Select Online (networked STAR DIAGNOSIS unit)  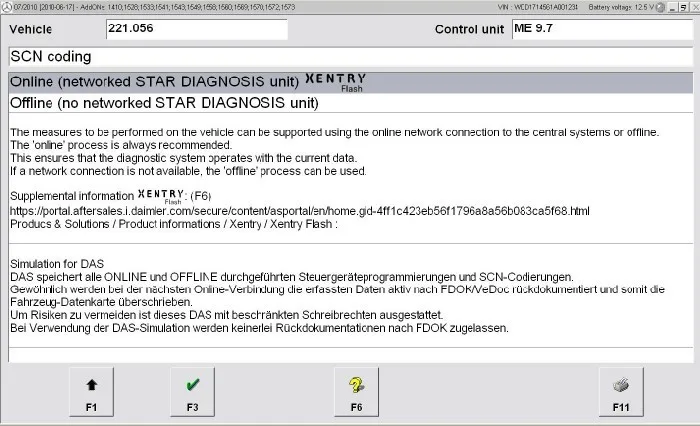click(x=350, y=83)
